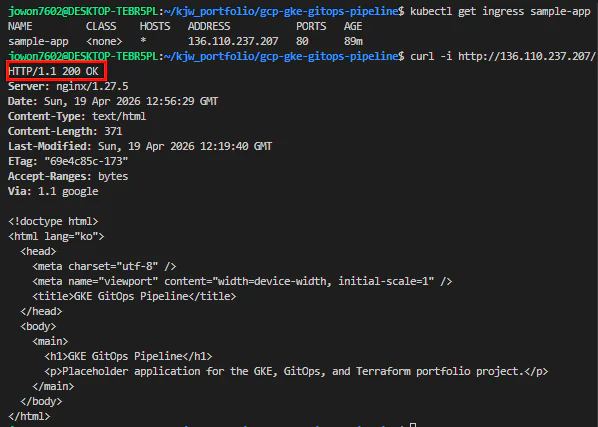Click the '<html lang="ko">' line
This screenshot has height=427, width=598.
(56, 236)
